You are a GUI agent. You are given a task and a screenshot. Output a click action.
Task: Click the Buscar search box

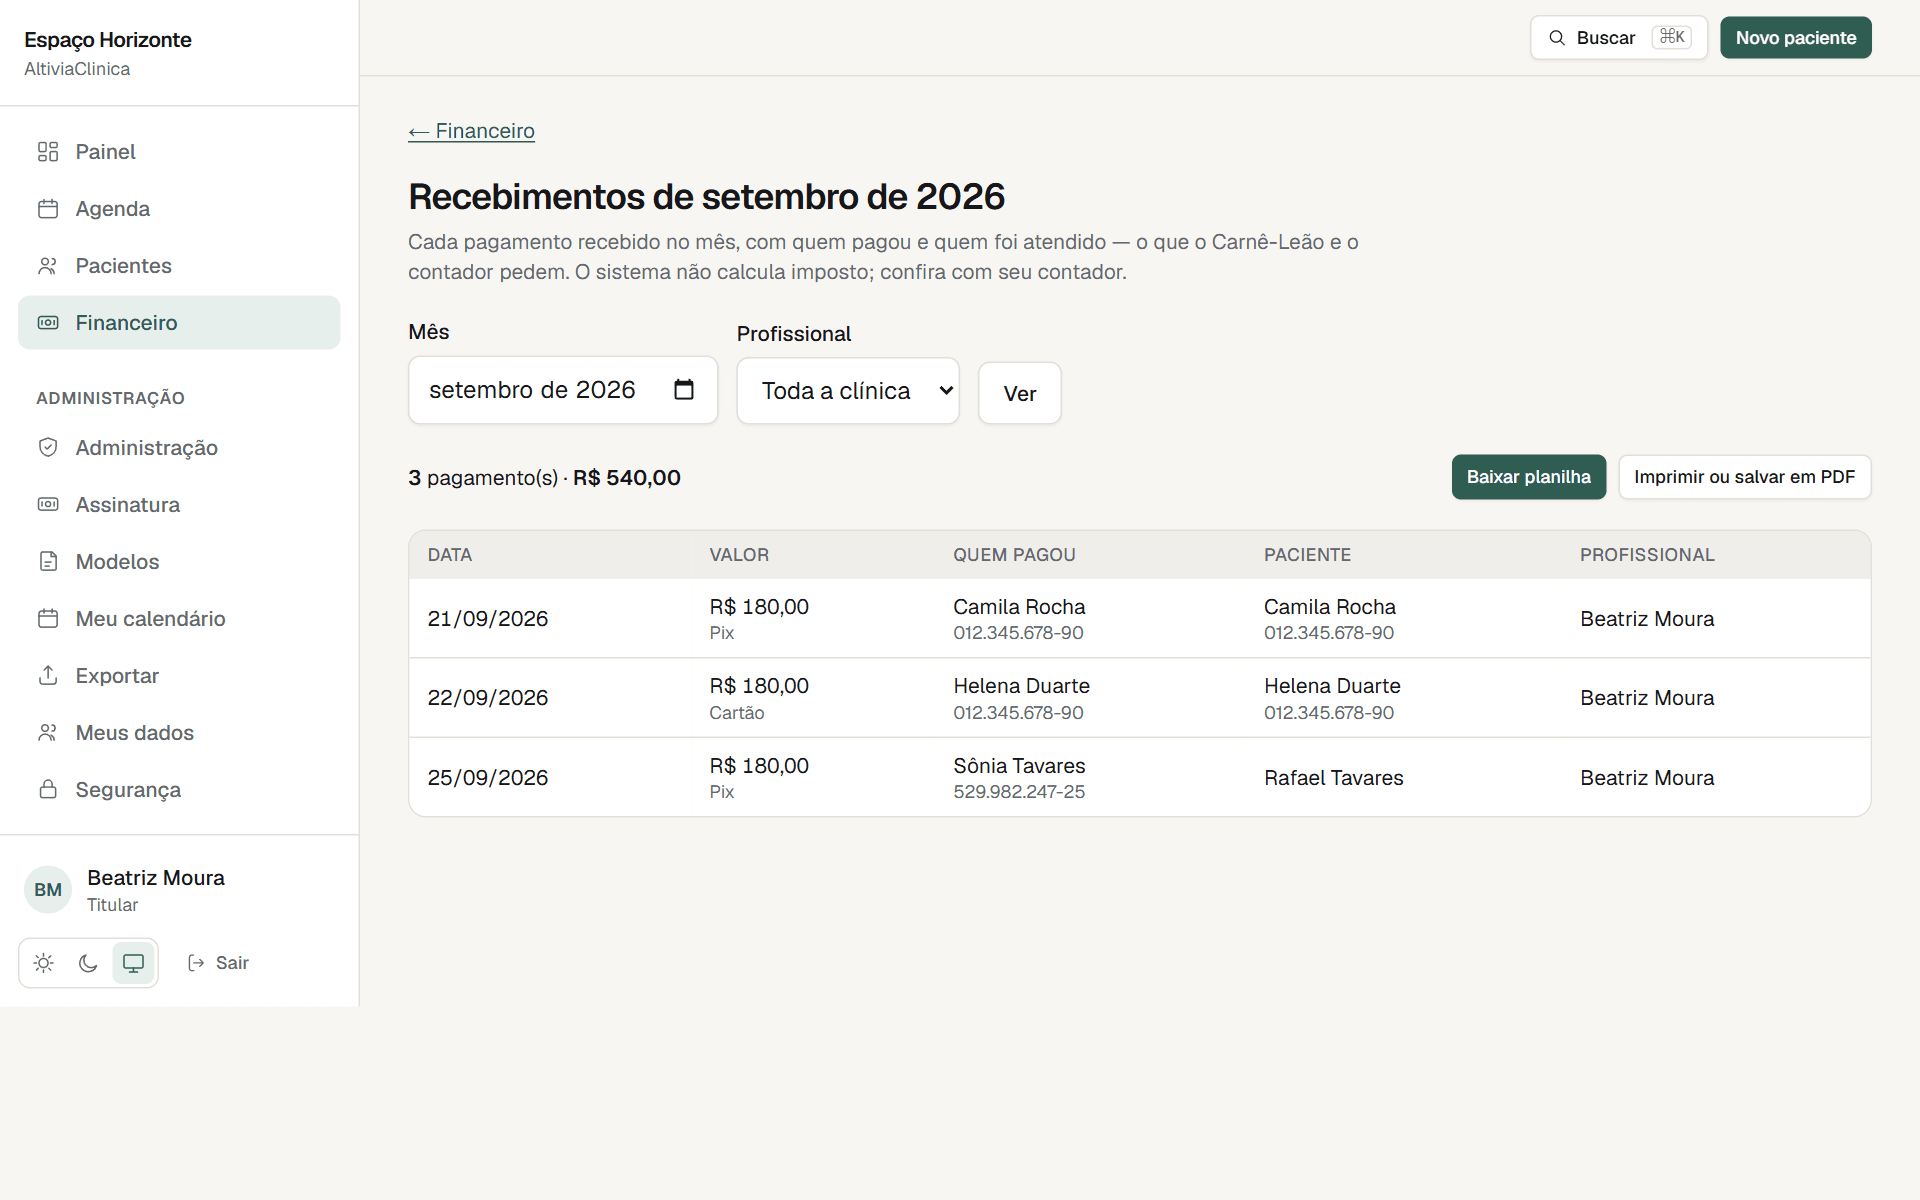click(x=1619, y=38)
